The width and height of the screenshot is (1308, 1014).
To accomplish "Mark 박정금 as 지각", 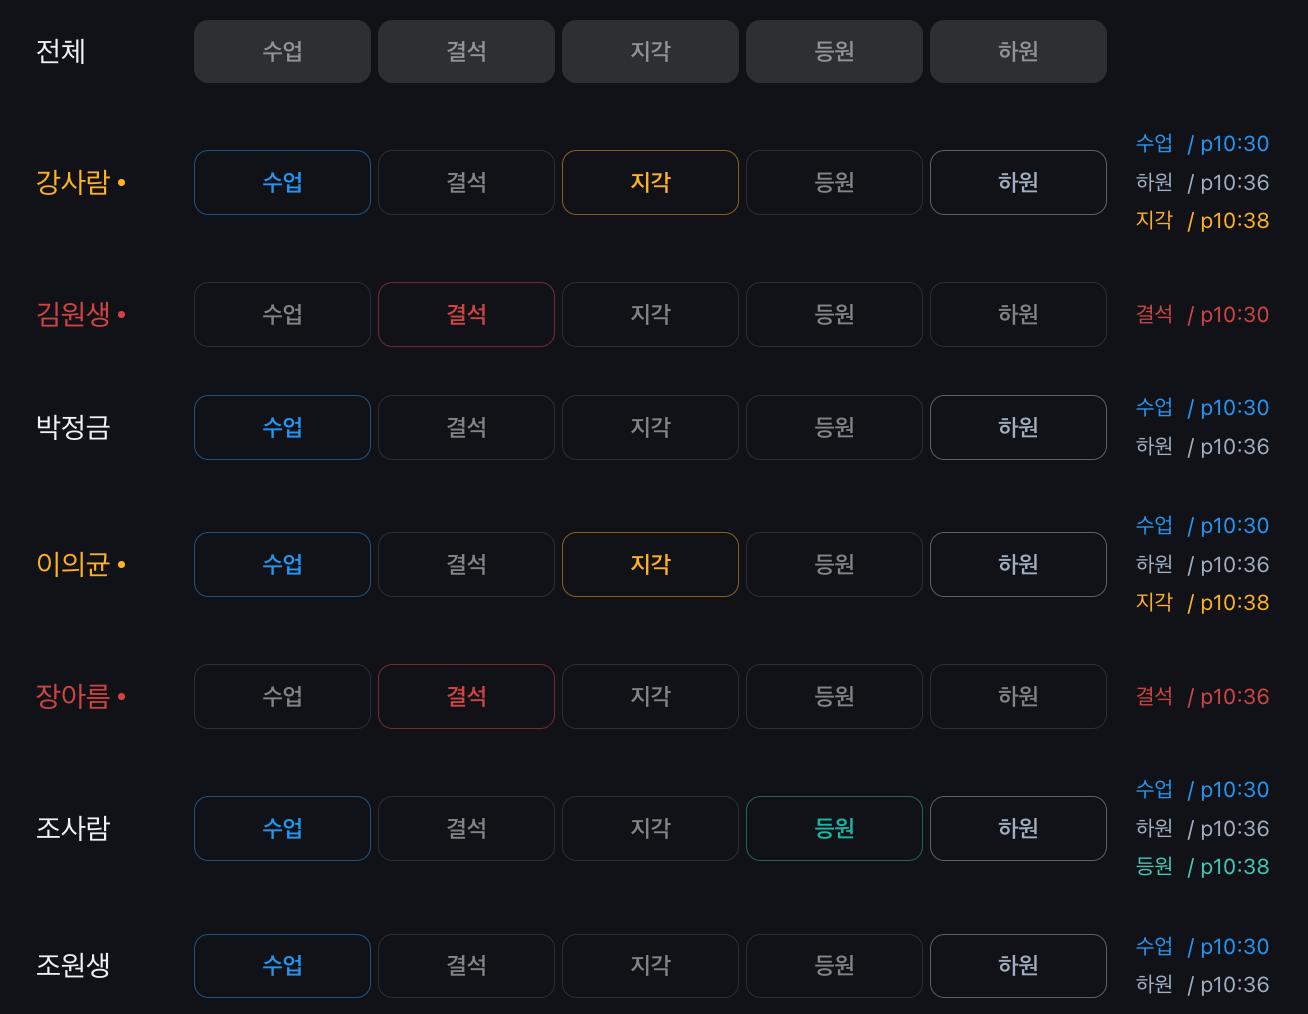I will 650,427.
